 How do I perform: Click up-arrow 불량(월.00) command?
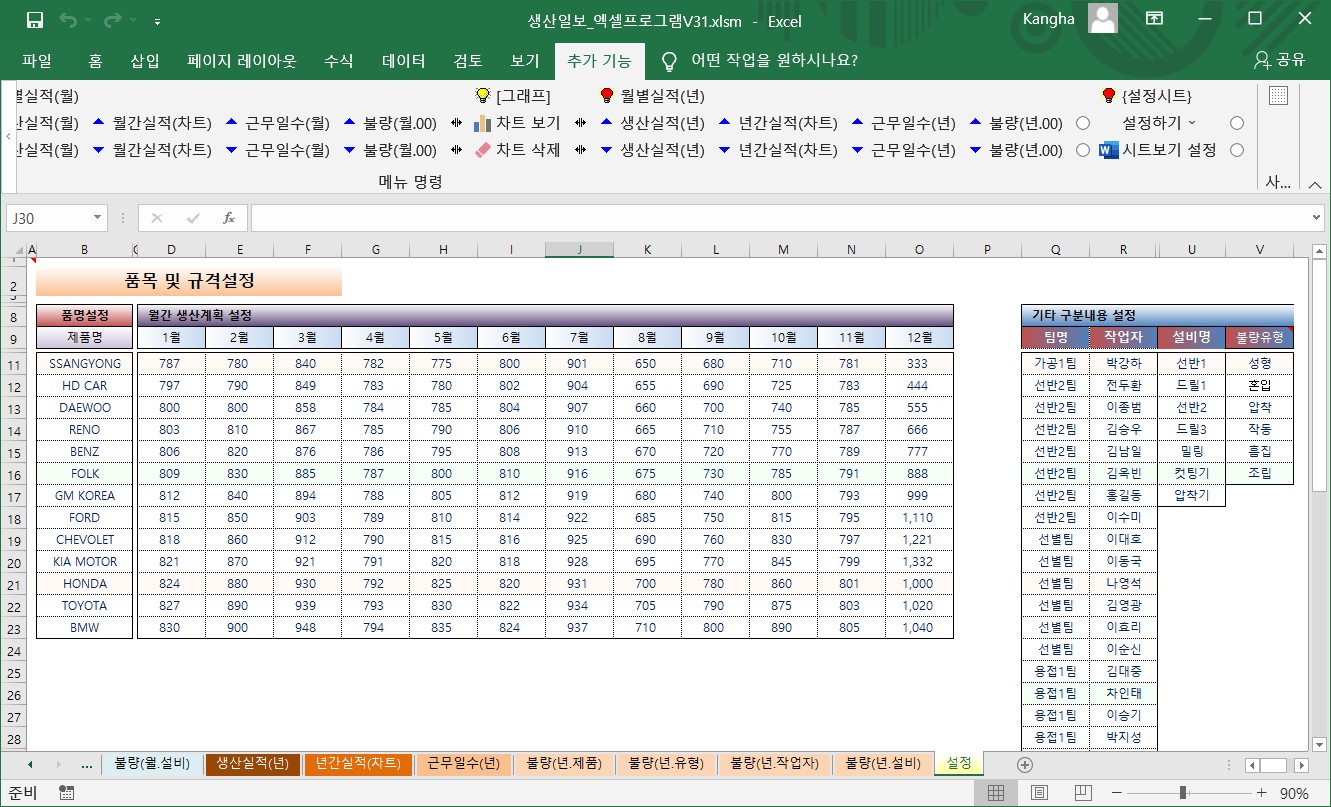(390, 123)
